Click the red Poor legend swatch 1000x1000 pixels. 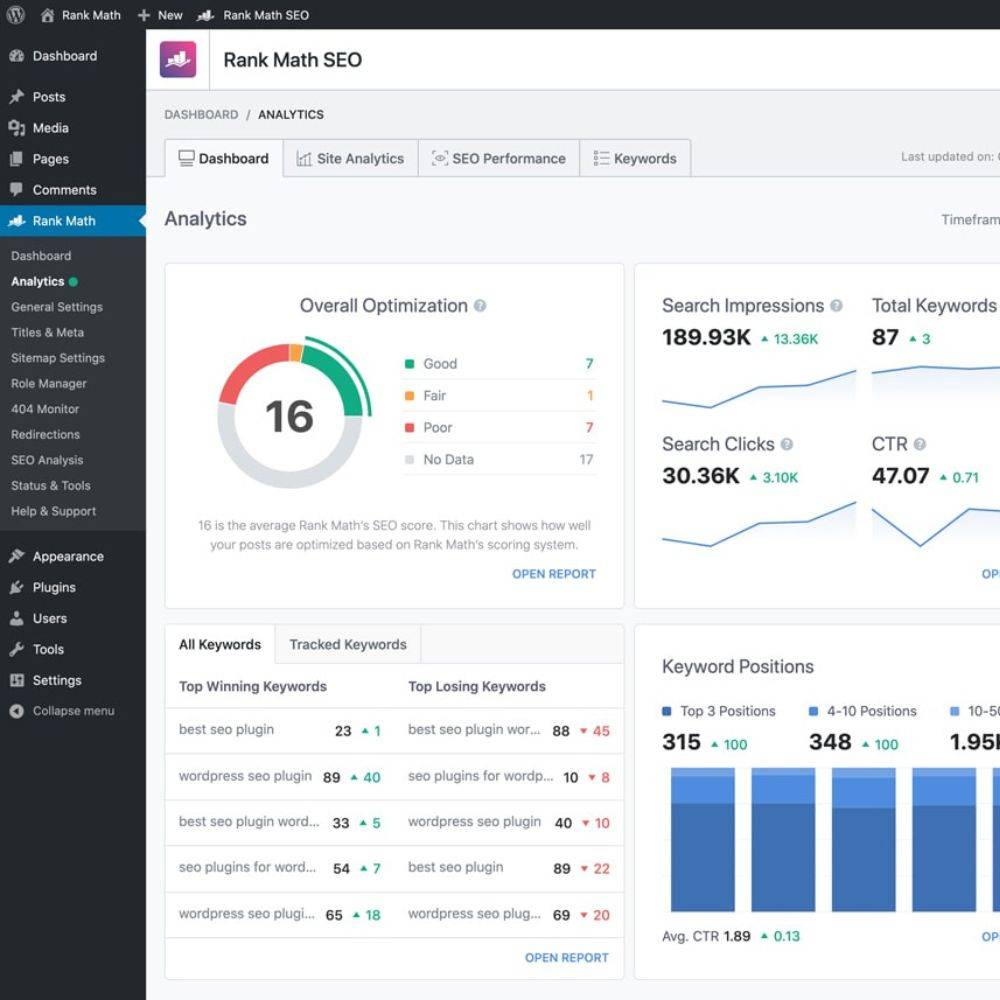point(409,428)
